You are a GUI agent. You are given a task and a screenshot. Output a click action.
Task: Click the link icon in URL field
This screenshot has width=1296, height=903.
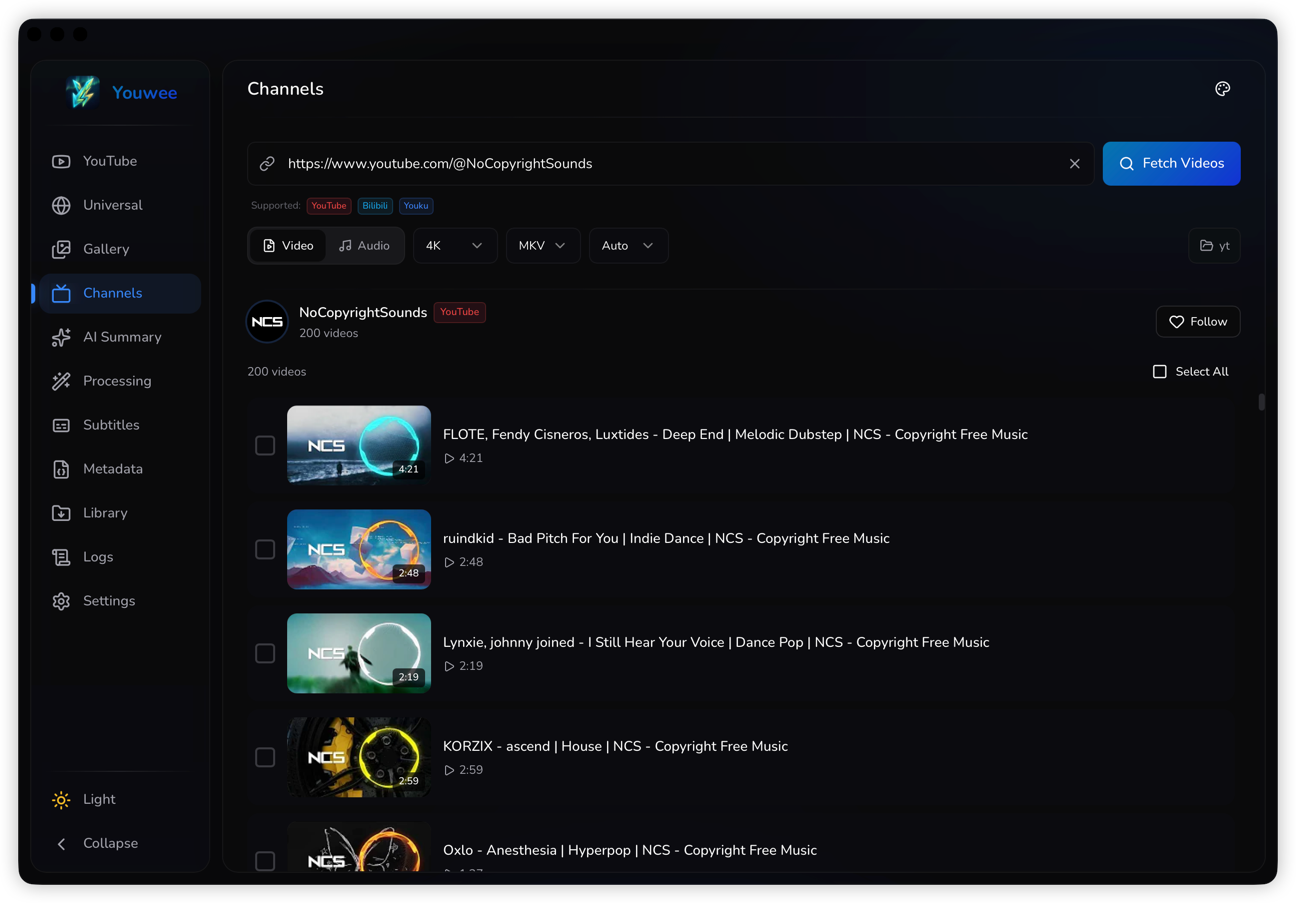pyautogui.click(x=267, y=164)
